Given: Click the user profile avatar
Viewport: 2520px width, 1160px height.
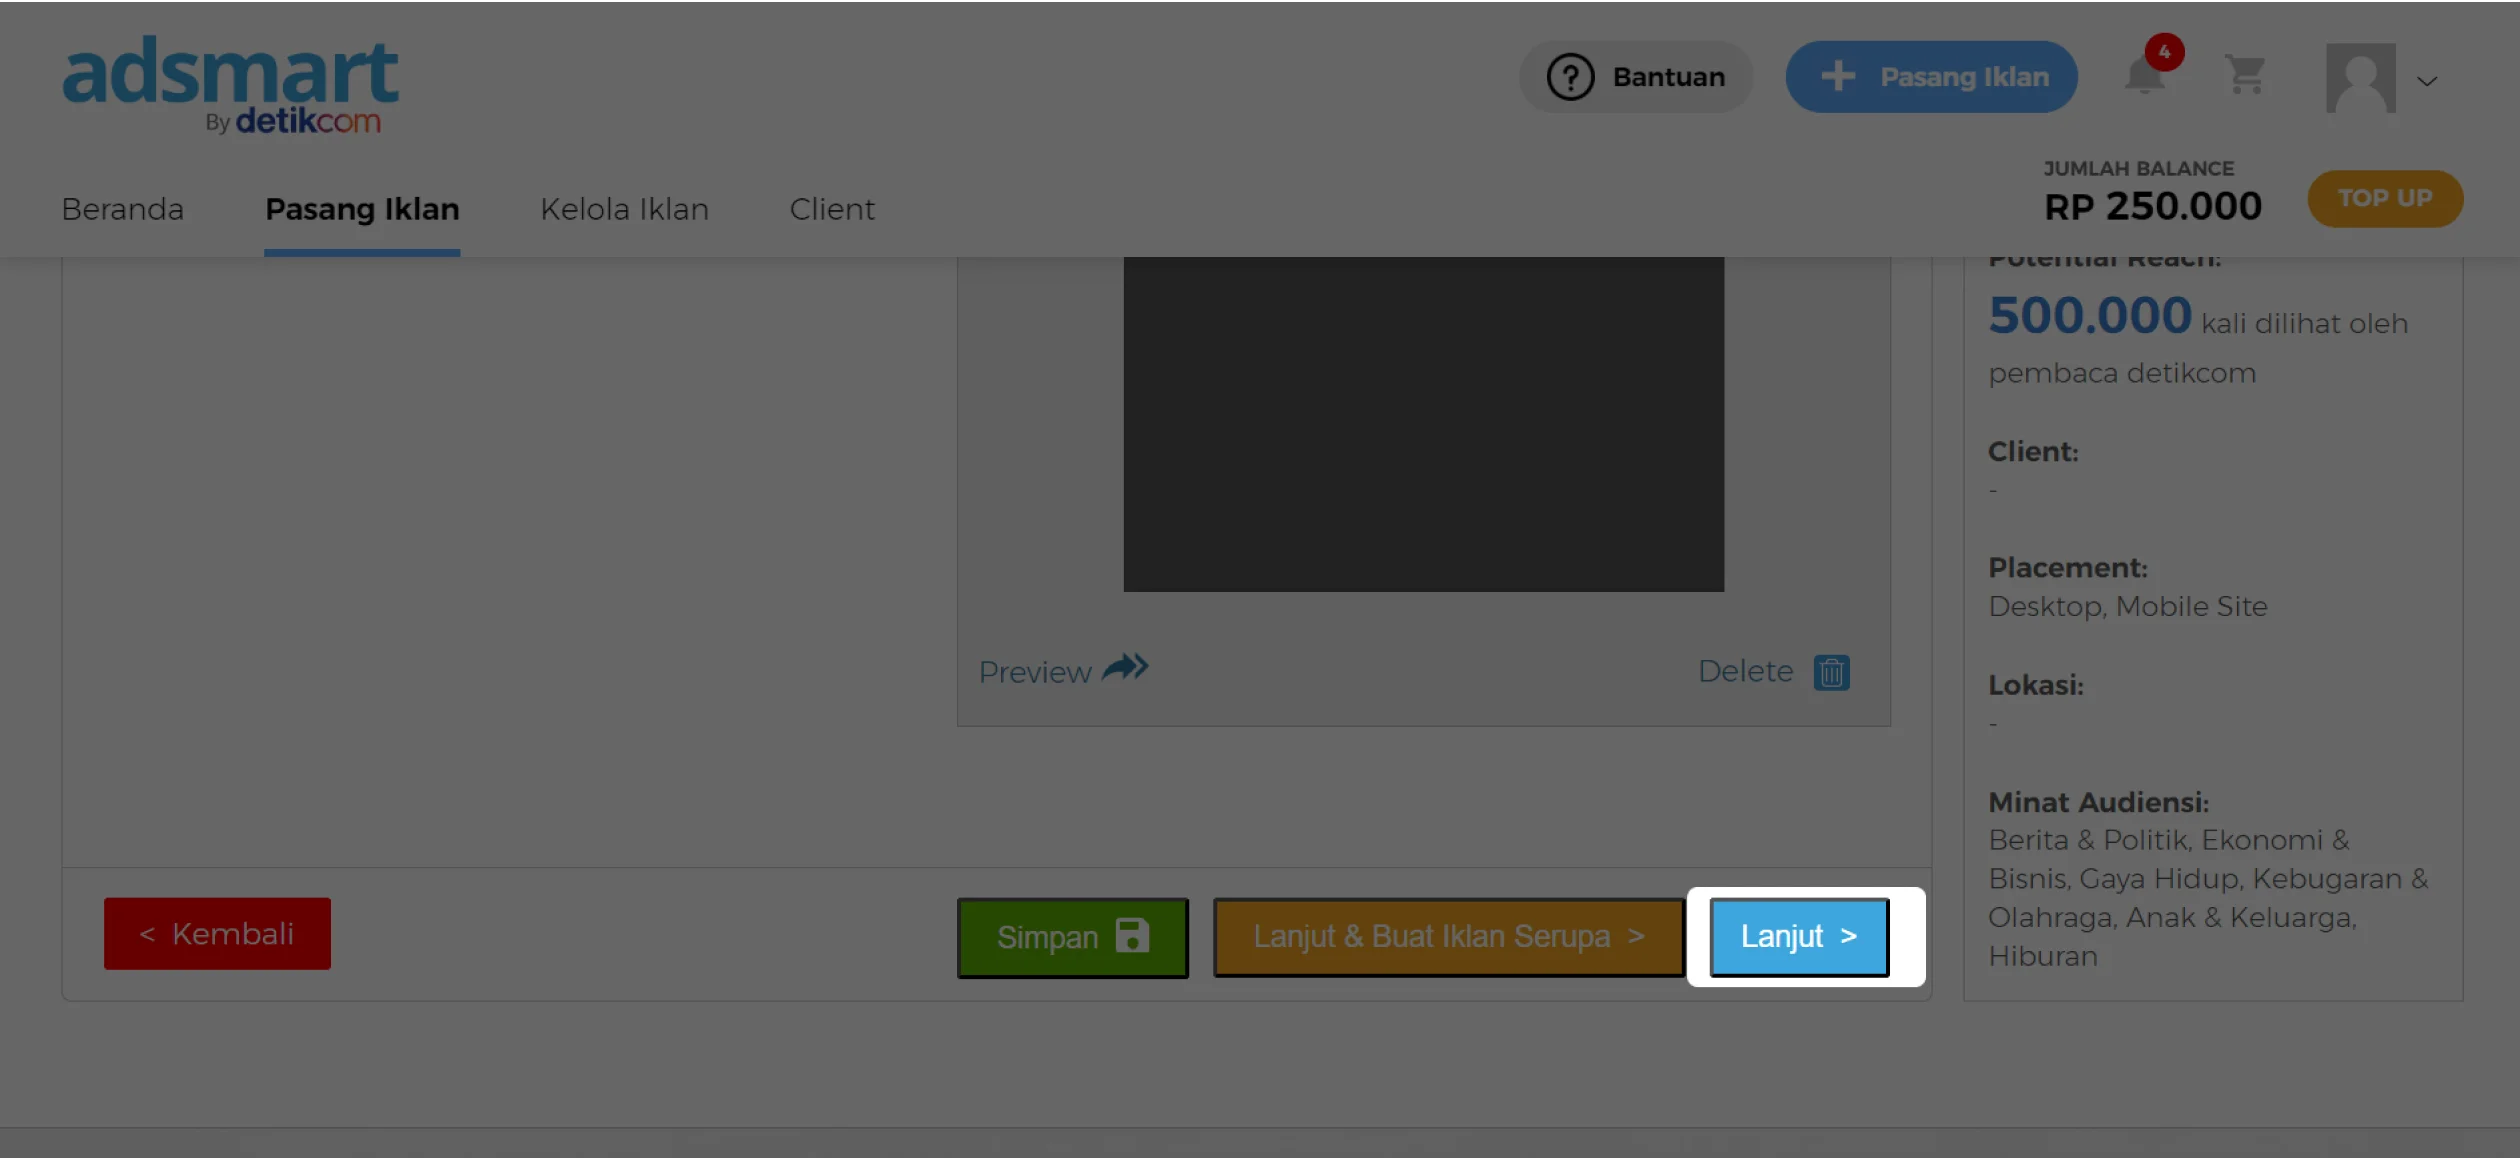Looking at the screenshot, I should [2360, 77].
